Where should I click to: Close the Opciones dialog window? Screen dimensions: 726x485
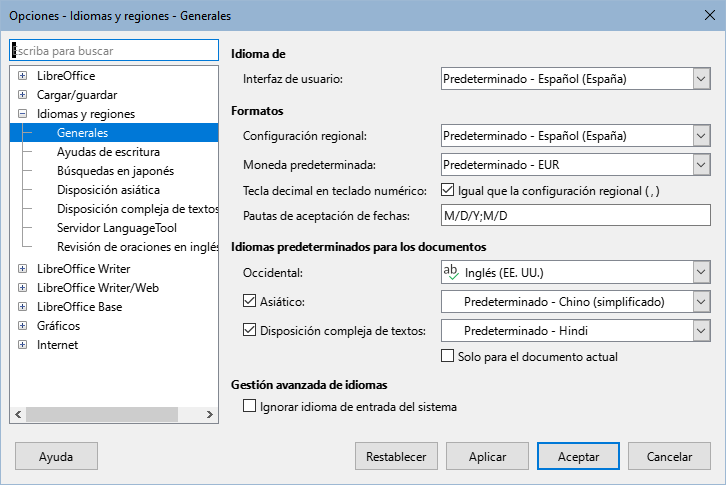[709, 15]
